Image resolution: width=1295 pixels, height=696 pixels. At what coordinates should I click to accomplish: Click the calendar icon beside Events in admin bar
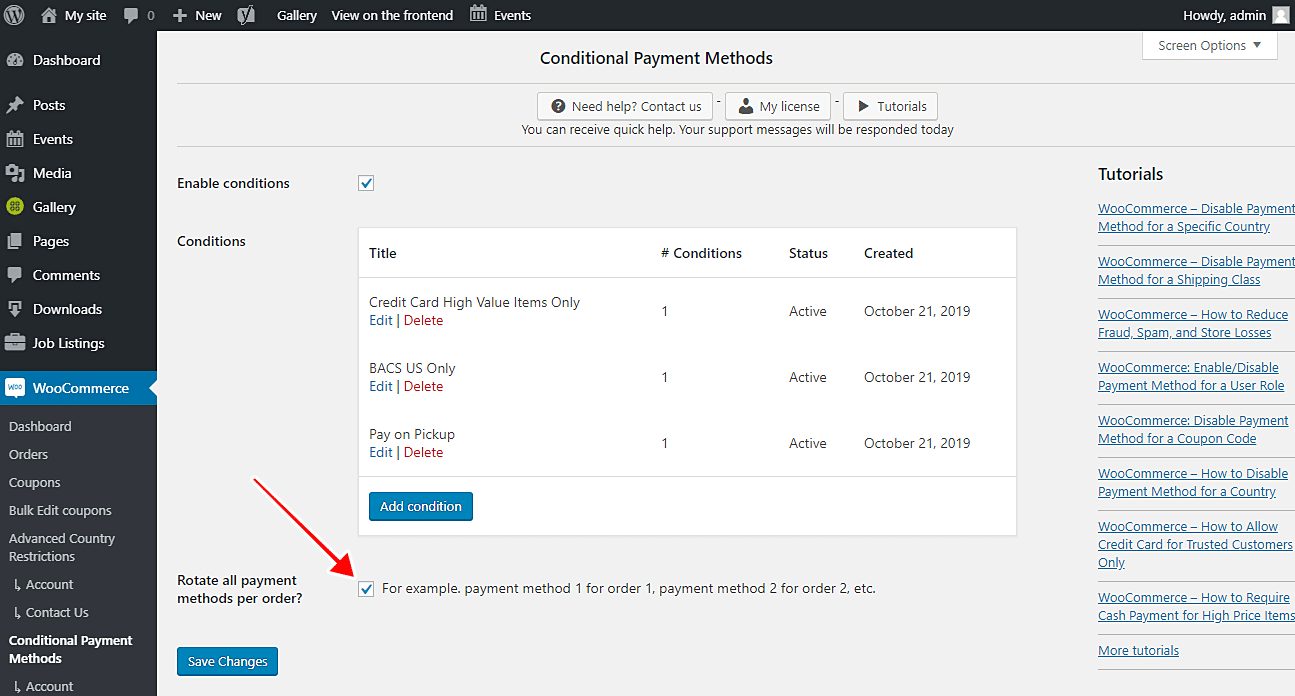(479, 14)
